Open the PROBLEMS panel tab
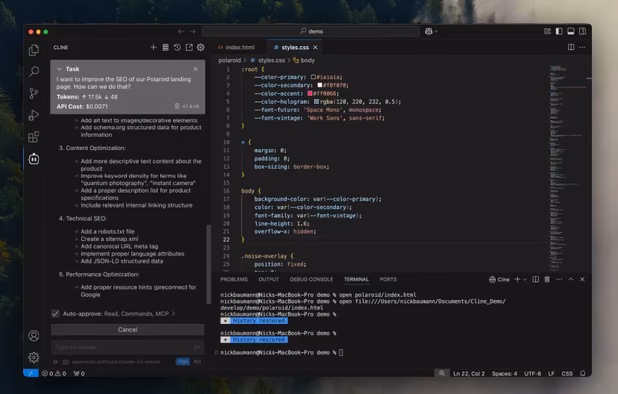Screen dimensions: 618x394 click(x=234, y=279)
